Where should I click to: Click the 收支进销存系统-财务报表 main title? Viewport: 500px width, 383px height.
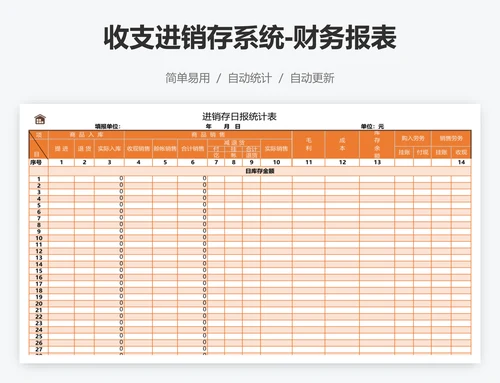[250, 37]
